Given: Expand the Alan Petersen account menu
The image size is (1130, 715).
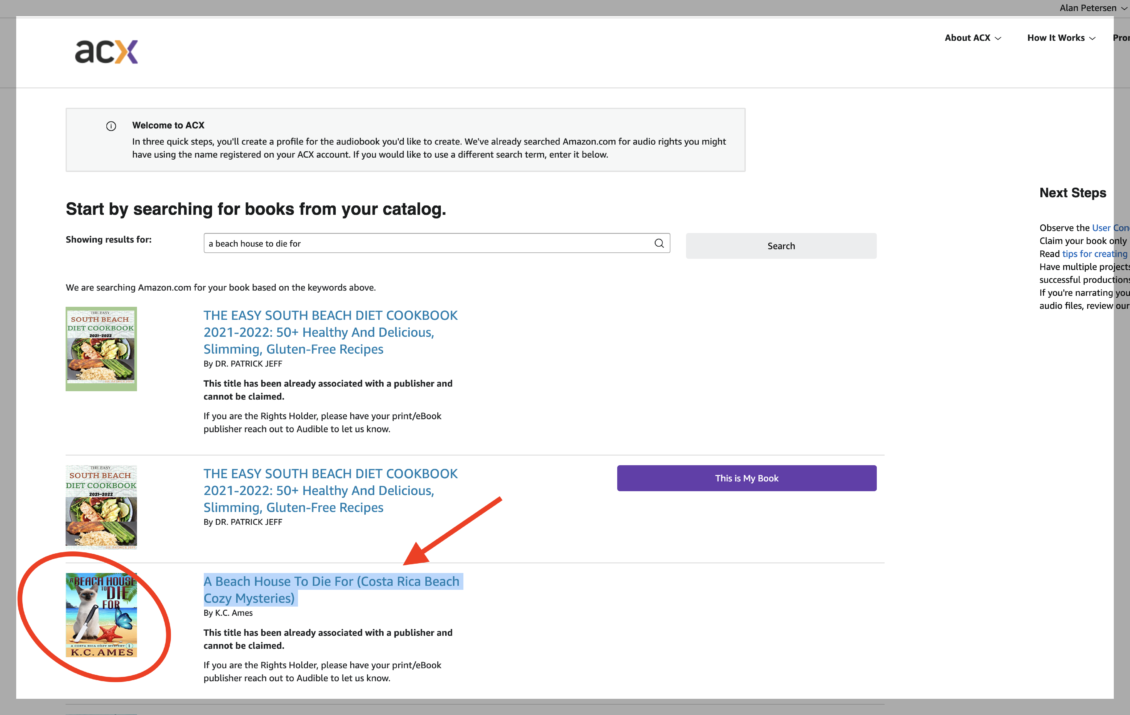Looking at the screenshot, I should pyautogui.click(x=1093, y=8).
